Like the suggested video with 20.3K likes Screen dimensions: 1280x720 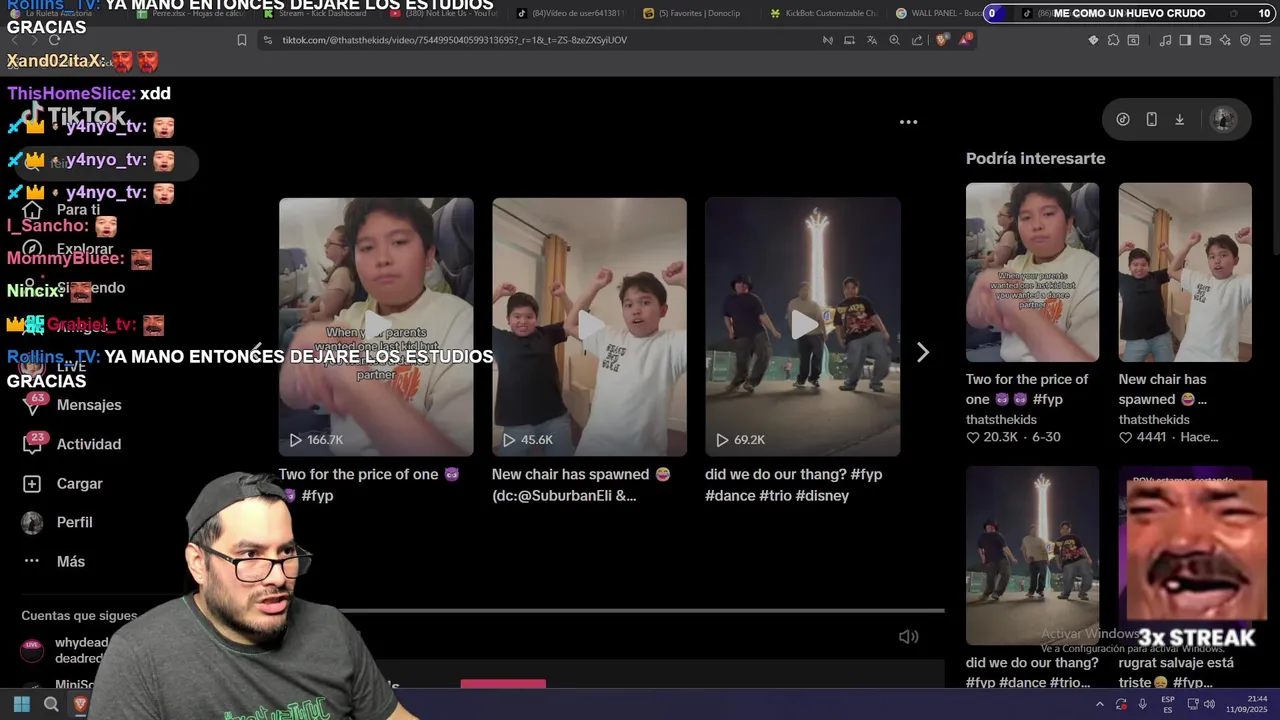pos(973,437)
